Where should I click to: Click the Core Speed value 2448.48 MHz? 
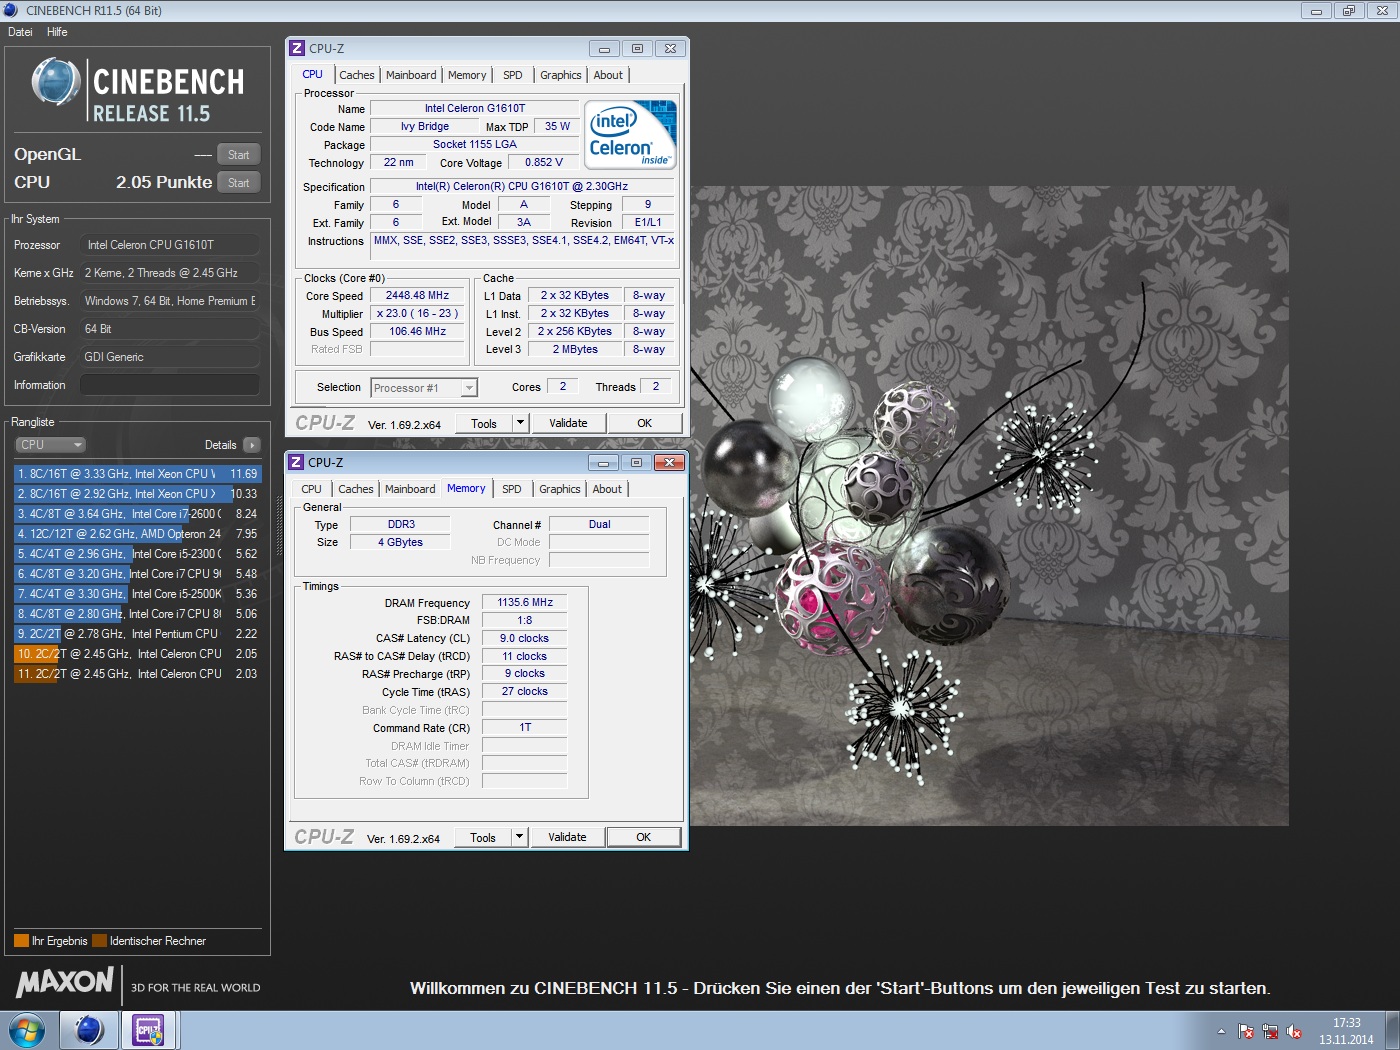coord(418,295)
